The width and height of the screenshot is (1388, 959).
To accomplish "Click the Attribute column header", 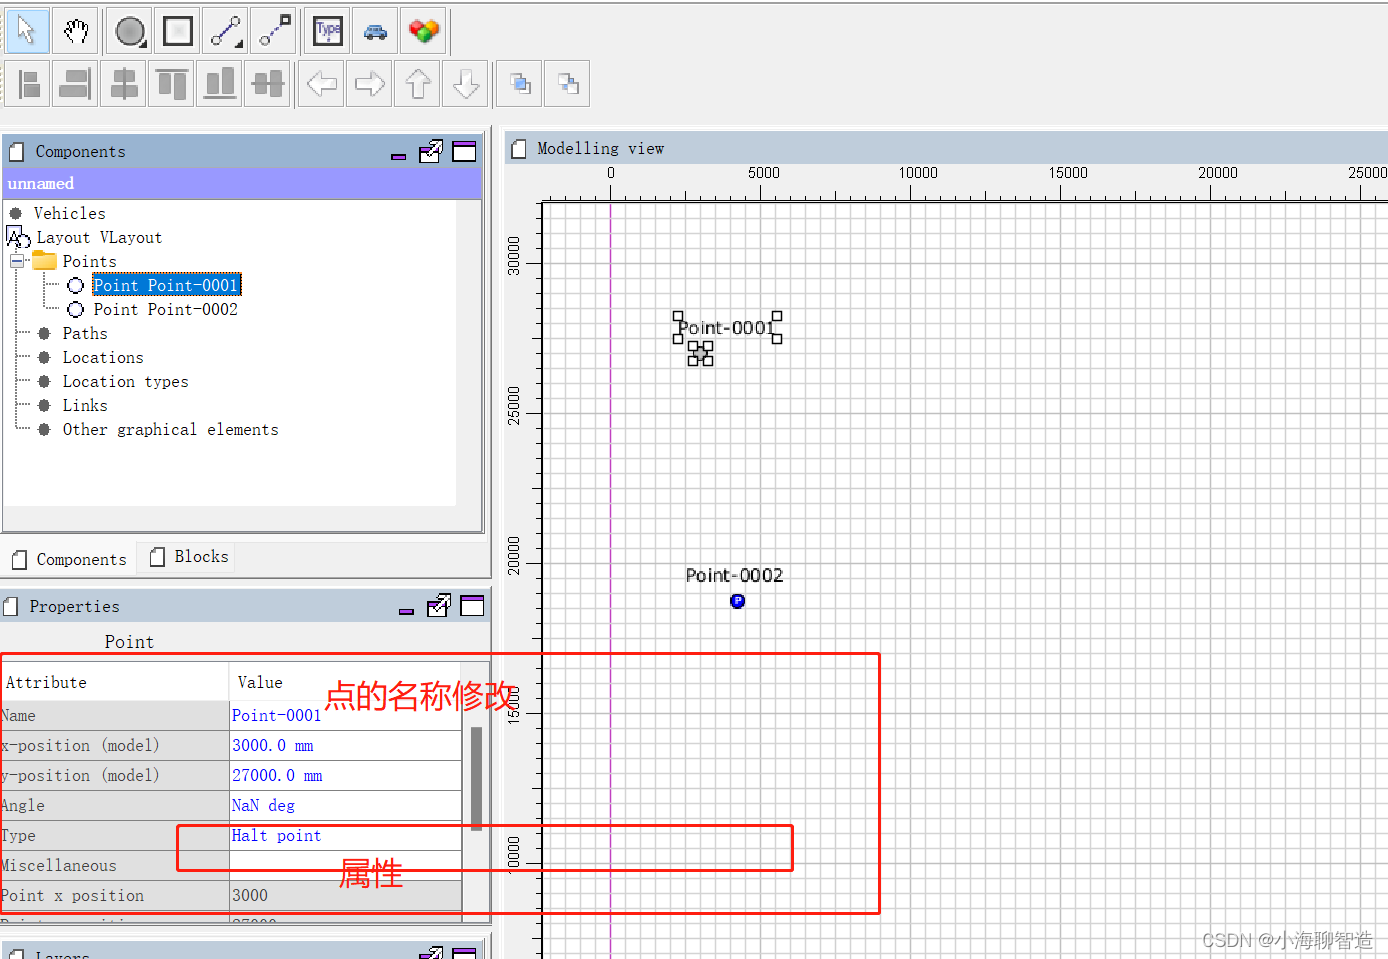I will (x=114, y=682).
